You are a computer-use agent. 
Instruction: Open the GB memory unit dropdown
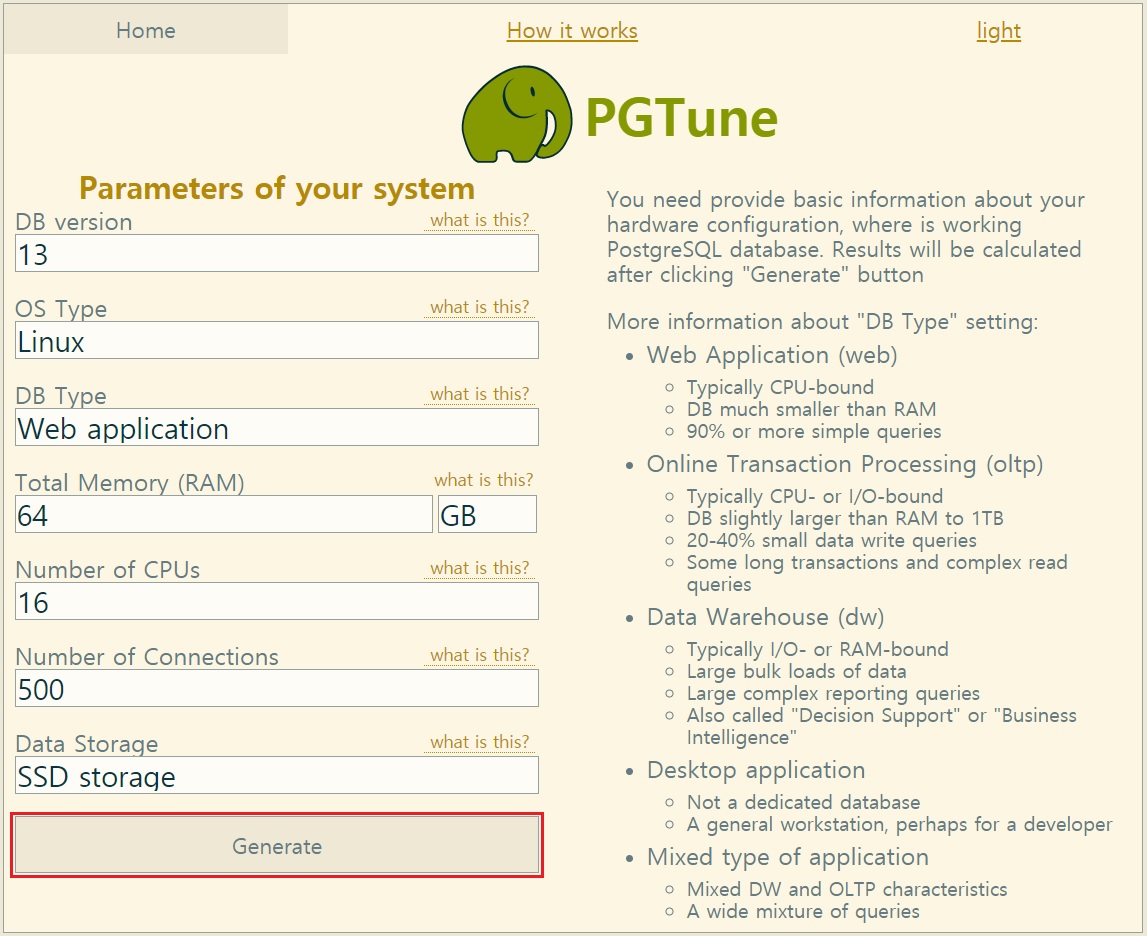tap(487, 514)
